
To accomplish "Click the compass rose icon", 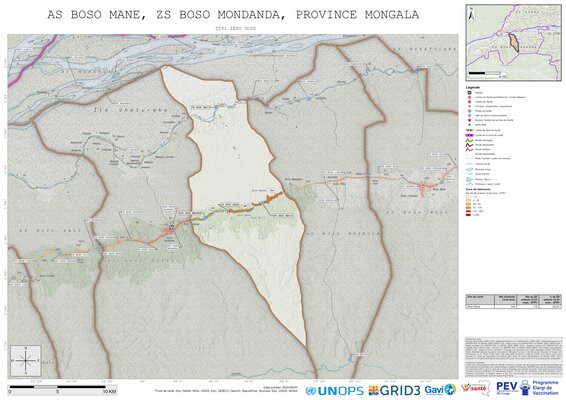I will 26,361.
